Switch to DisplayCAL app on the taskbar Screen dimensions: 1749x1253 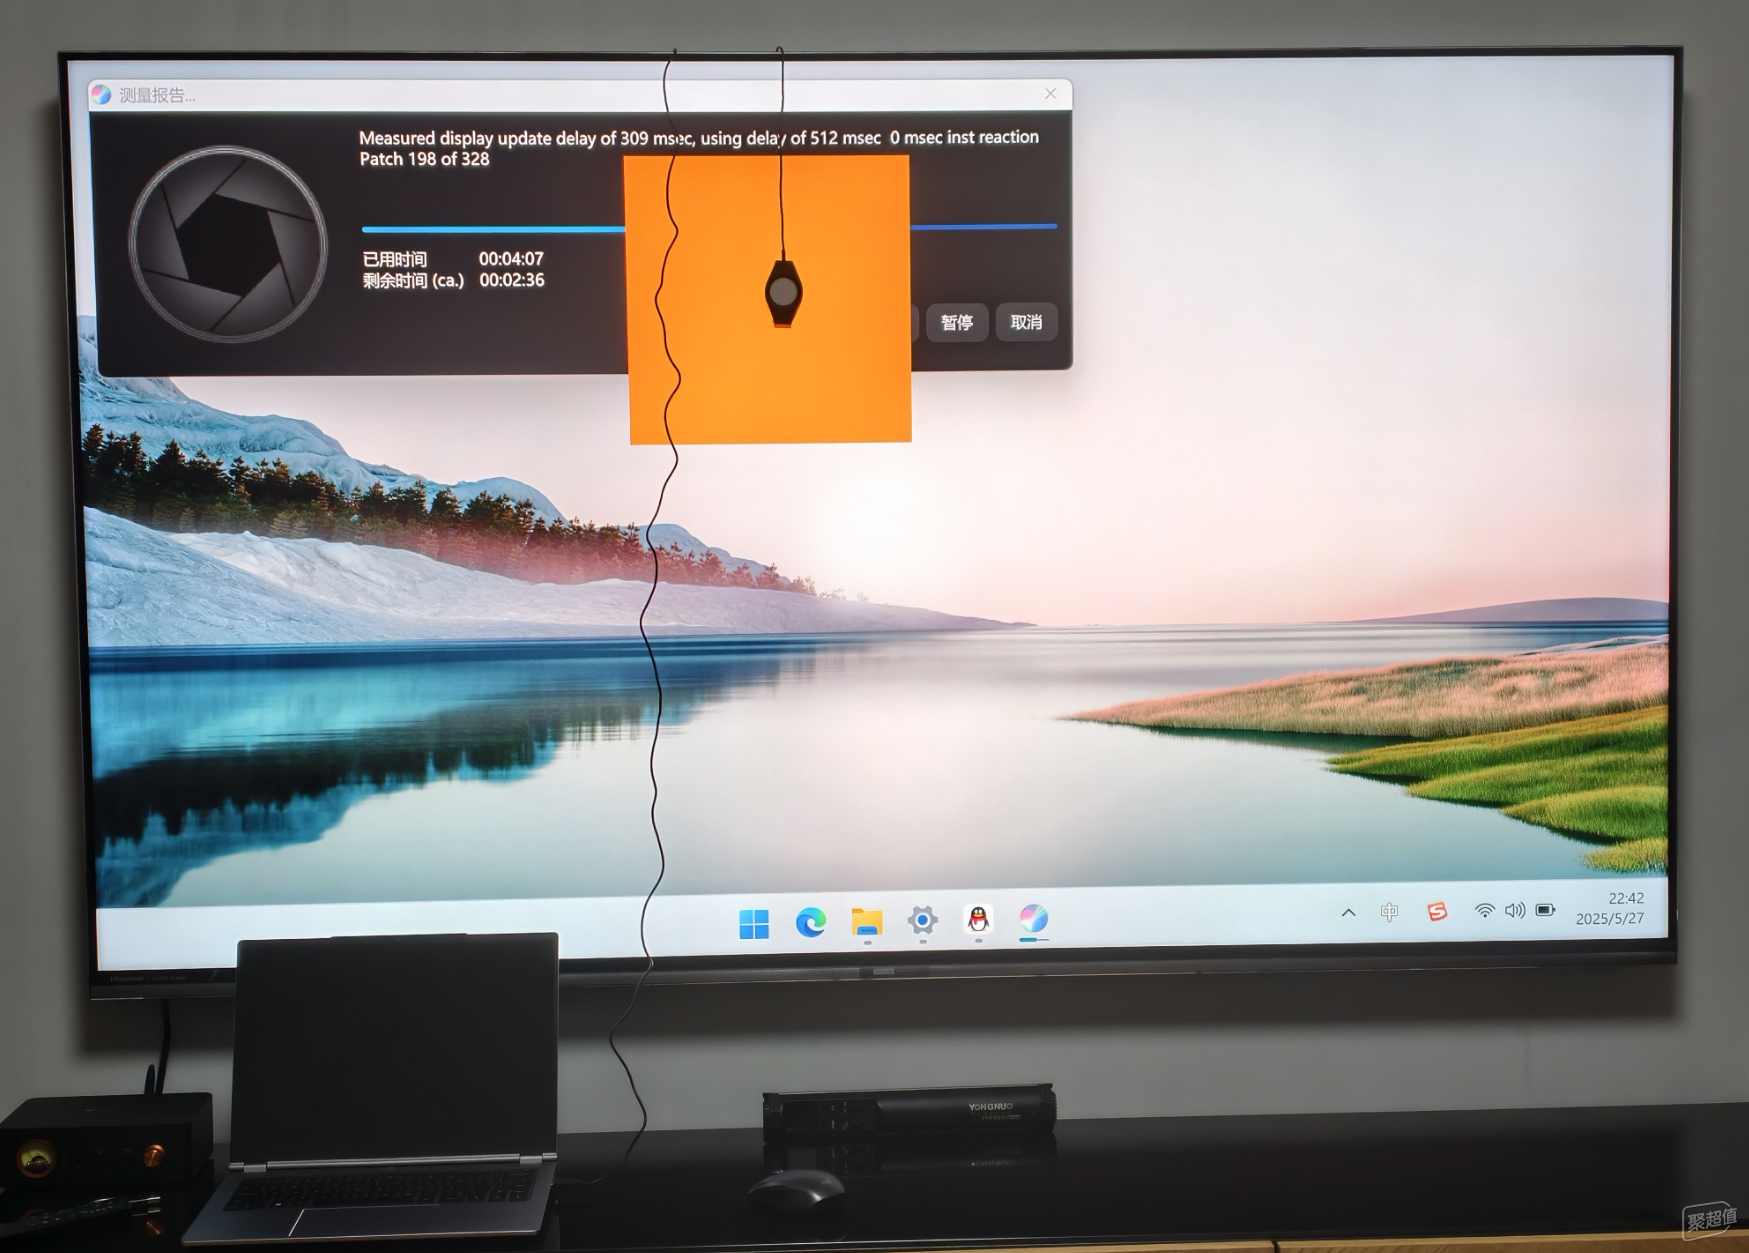click(1034, 918)
